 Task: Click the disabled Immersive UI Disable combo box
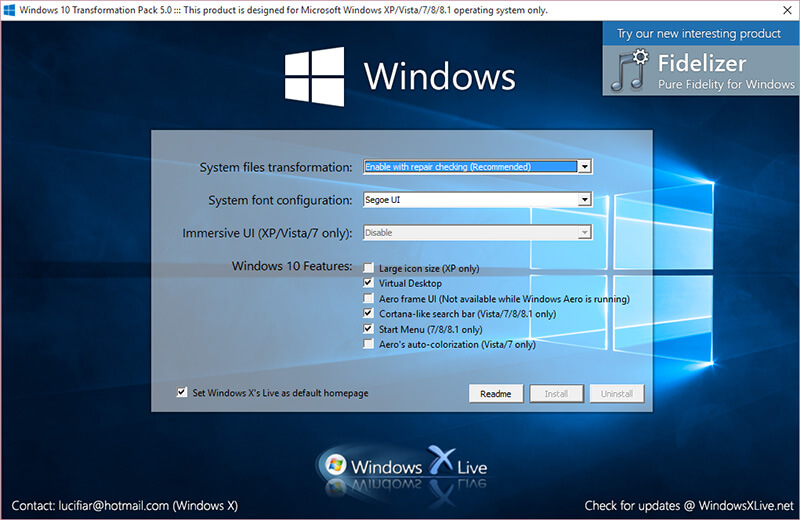pyautogui.click(x=478, y=233)
